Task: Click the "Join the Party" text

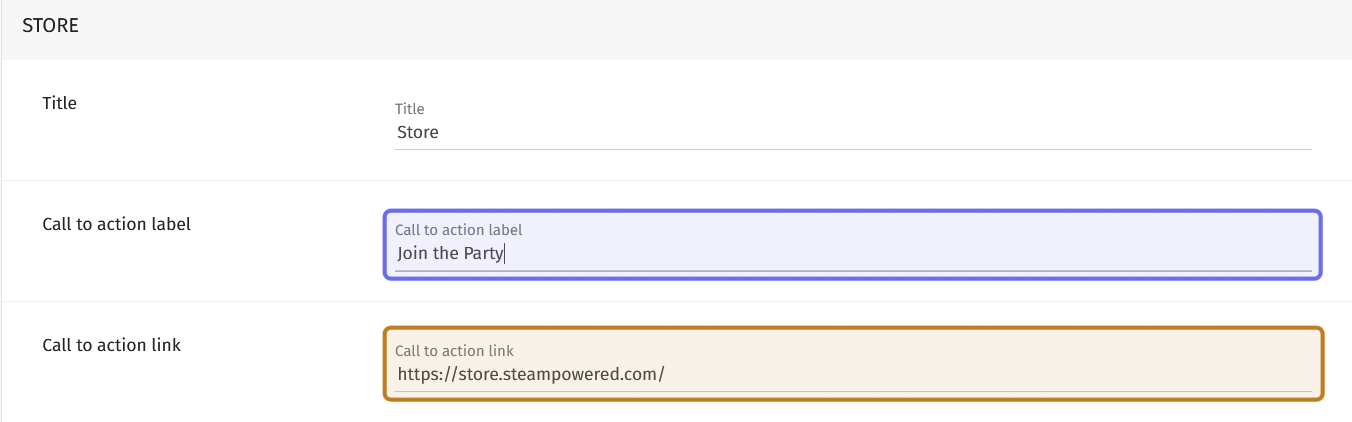Action: point(450,253)
